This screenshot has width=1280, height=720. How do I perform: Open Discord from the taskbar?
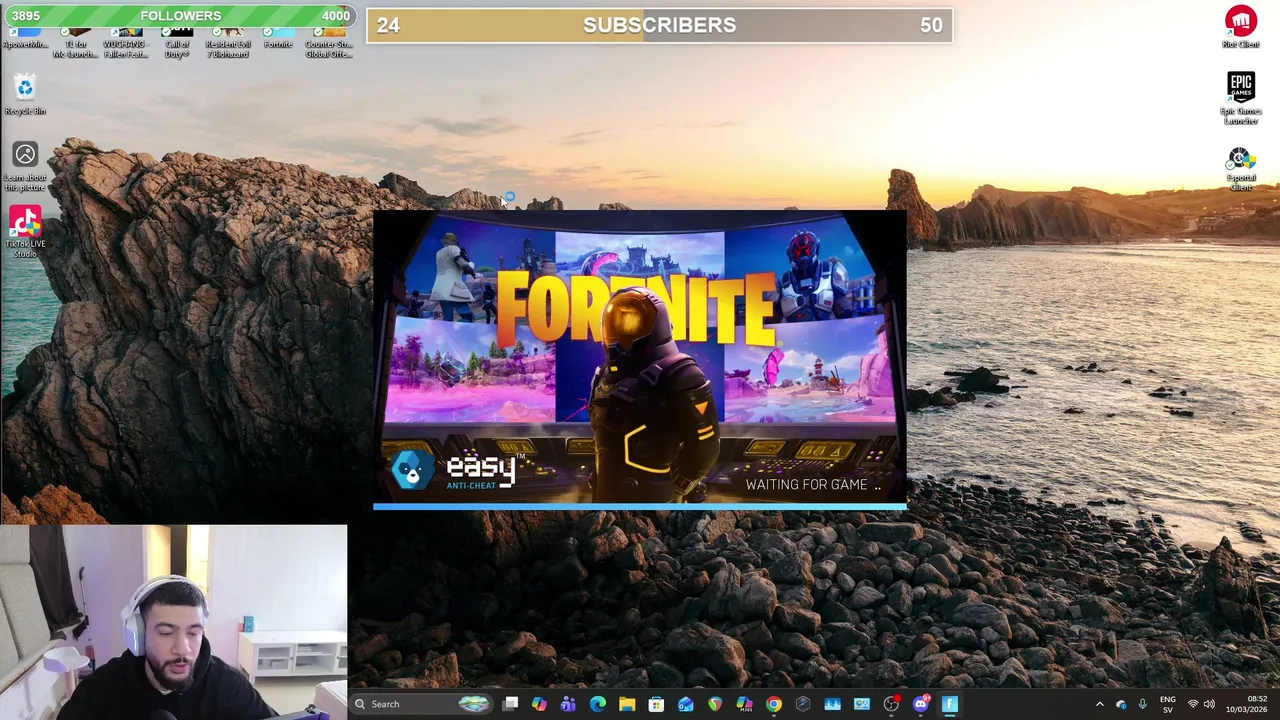pos(921,704)
